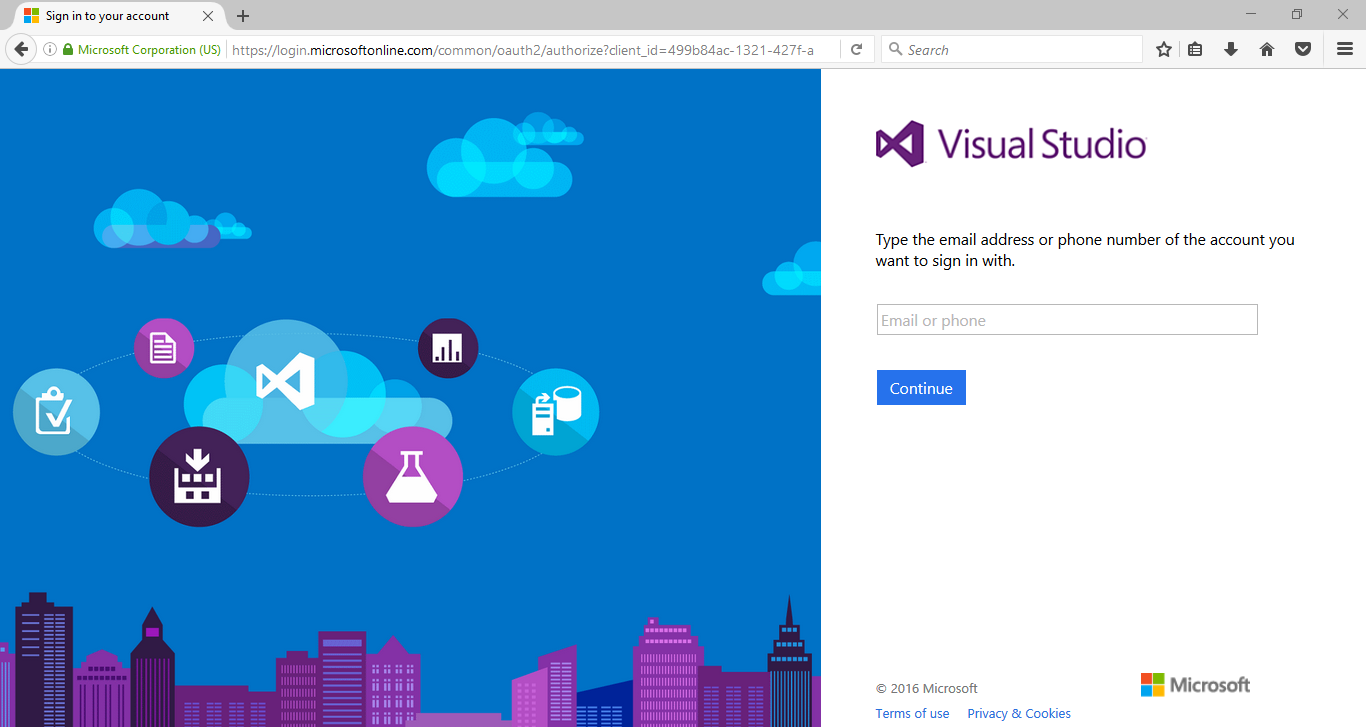1366x727 pixels.
Task: Click the © 2016 Microsoft text
Action: pyautogui.click(x=927, y=688)
